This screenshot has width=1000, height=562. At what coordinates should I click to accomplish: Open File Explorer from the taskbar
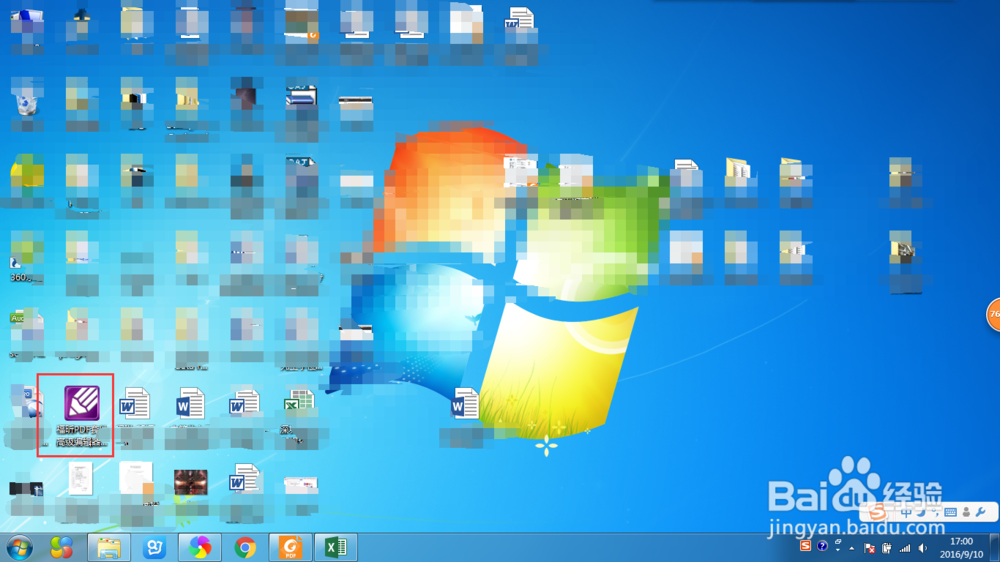[x=109, y=547]
